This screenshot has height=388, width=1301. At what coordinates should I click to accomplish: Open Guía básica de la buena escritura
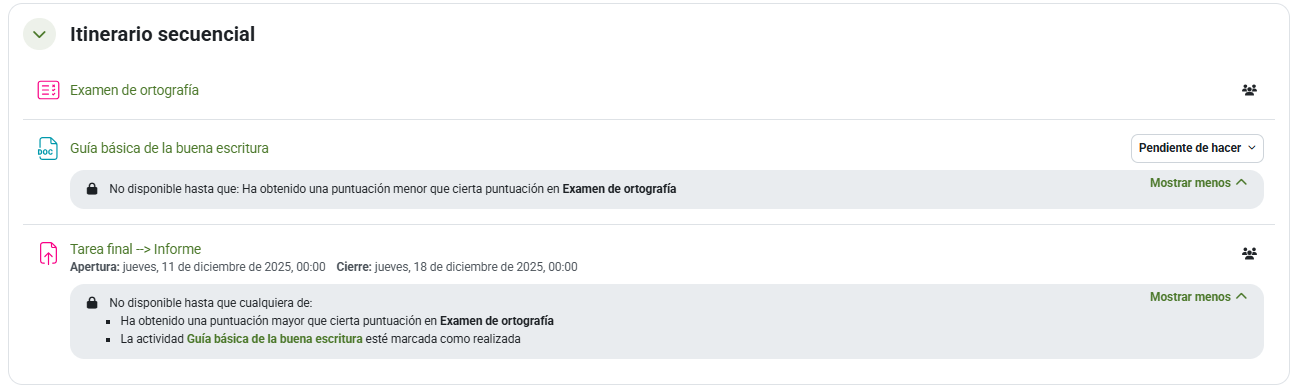(169, 148)
